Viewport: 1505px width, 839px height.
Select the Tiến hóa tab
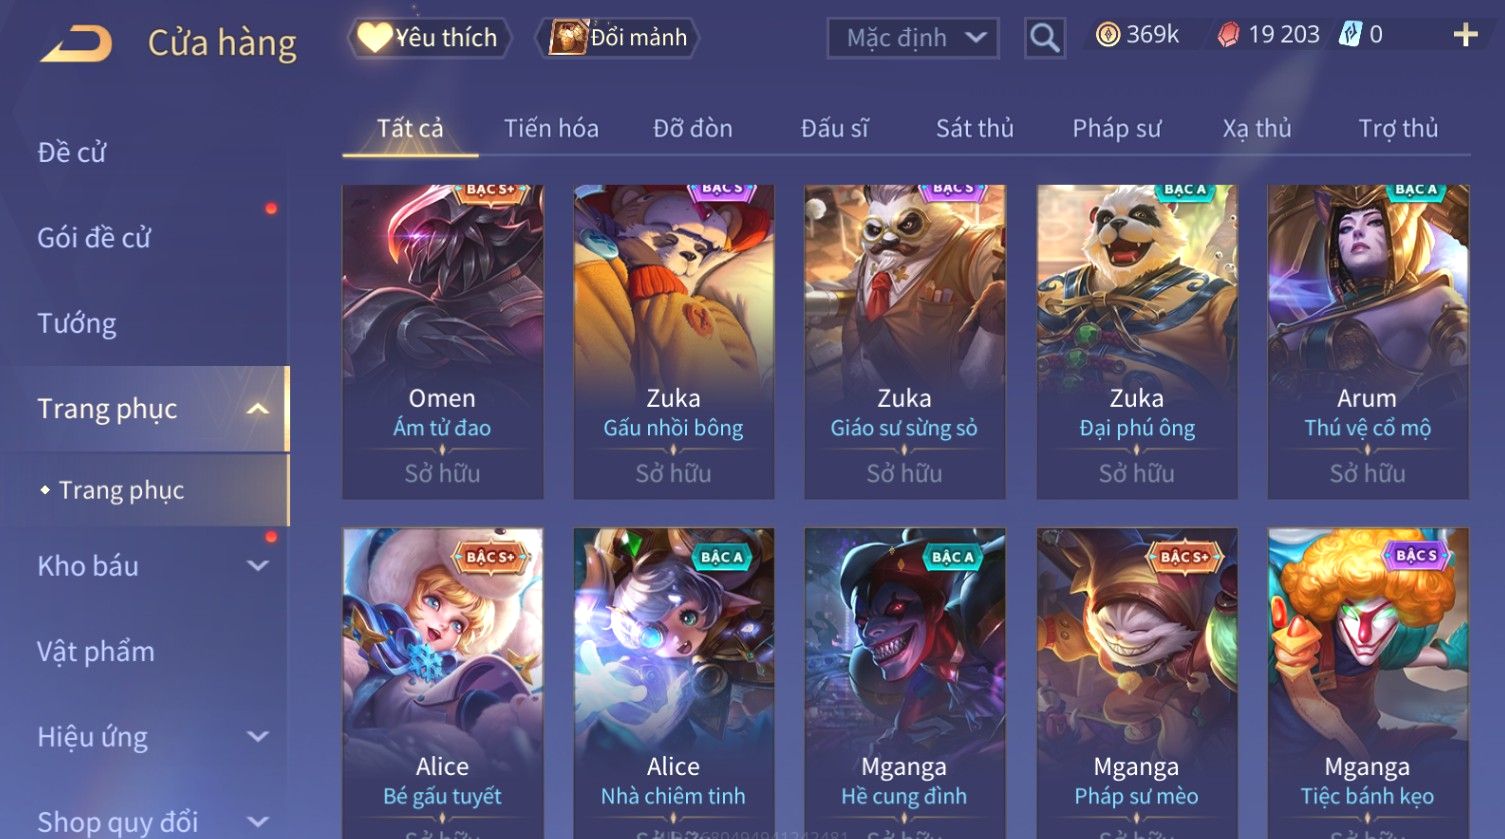pyautogui.click(x=551, y=128)
